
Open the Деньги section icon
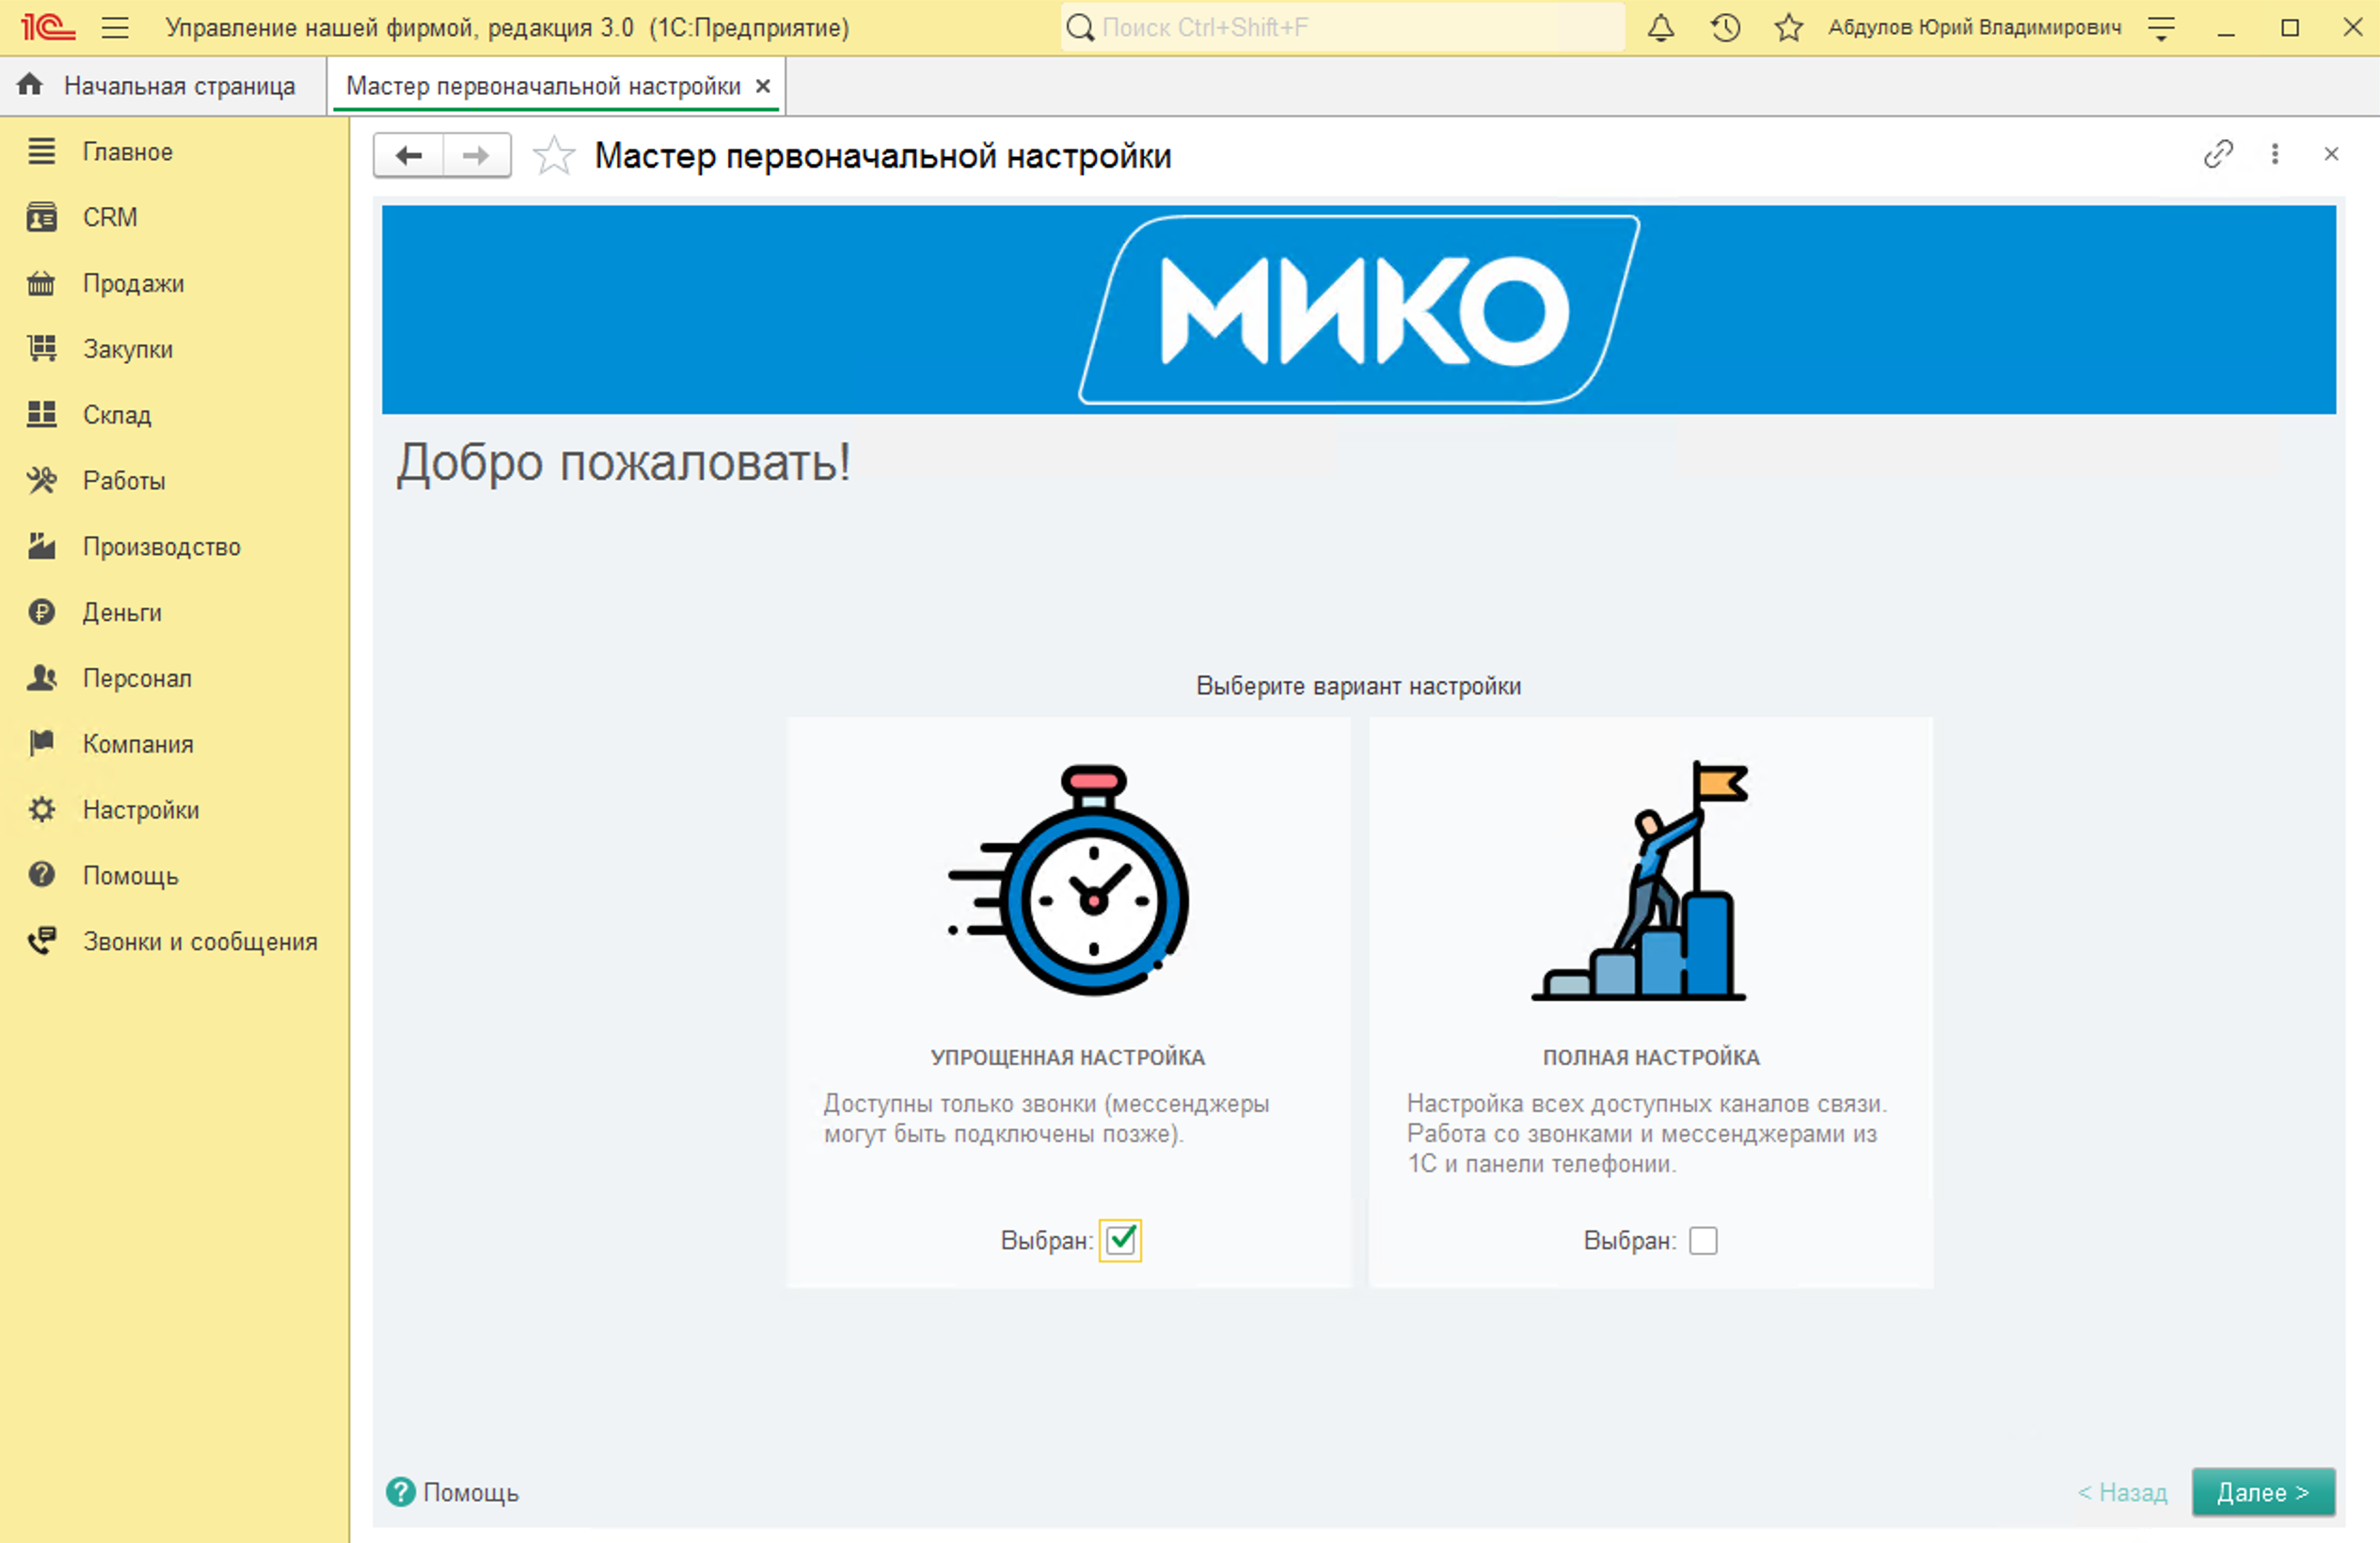(x=41, y=612)
